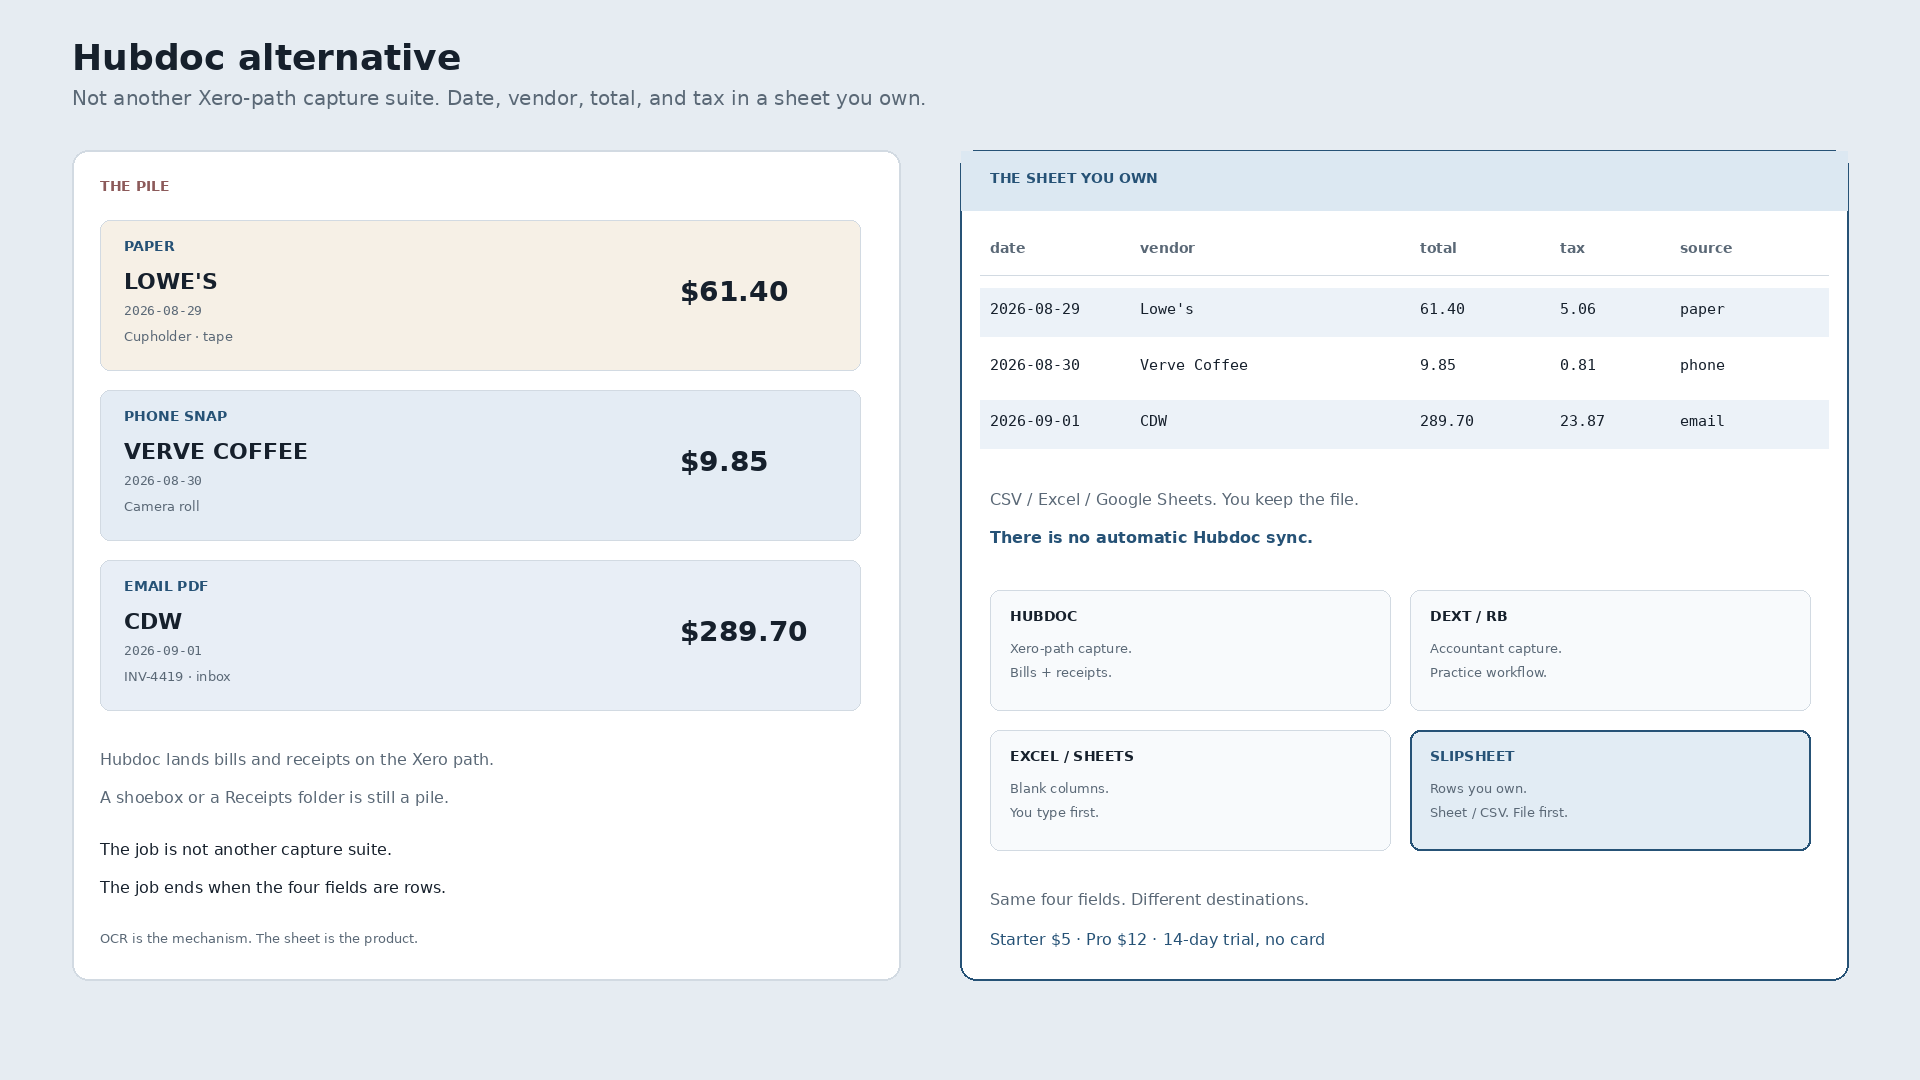Click table cell source 'email'
The image size is (1920, 1080).
point(1702,421)
